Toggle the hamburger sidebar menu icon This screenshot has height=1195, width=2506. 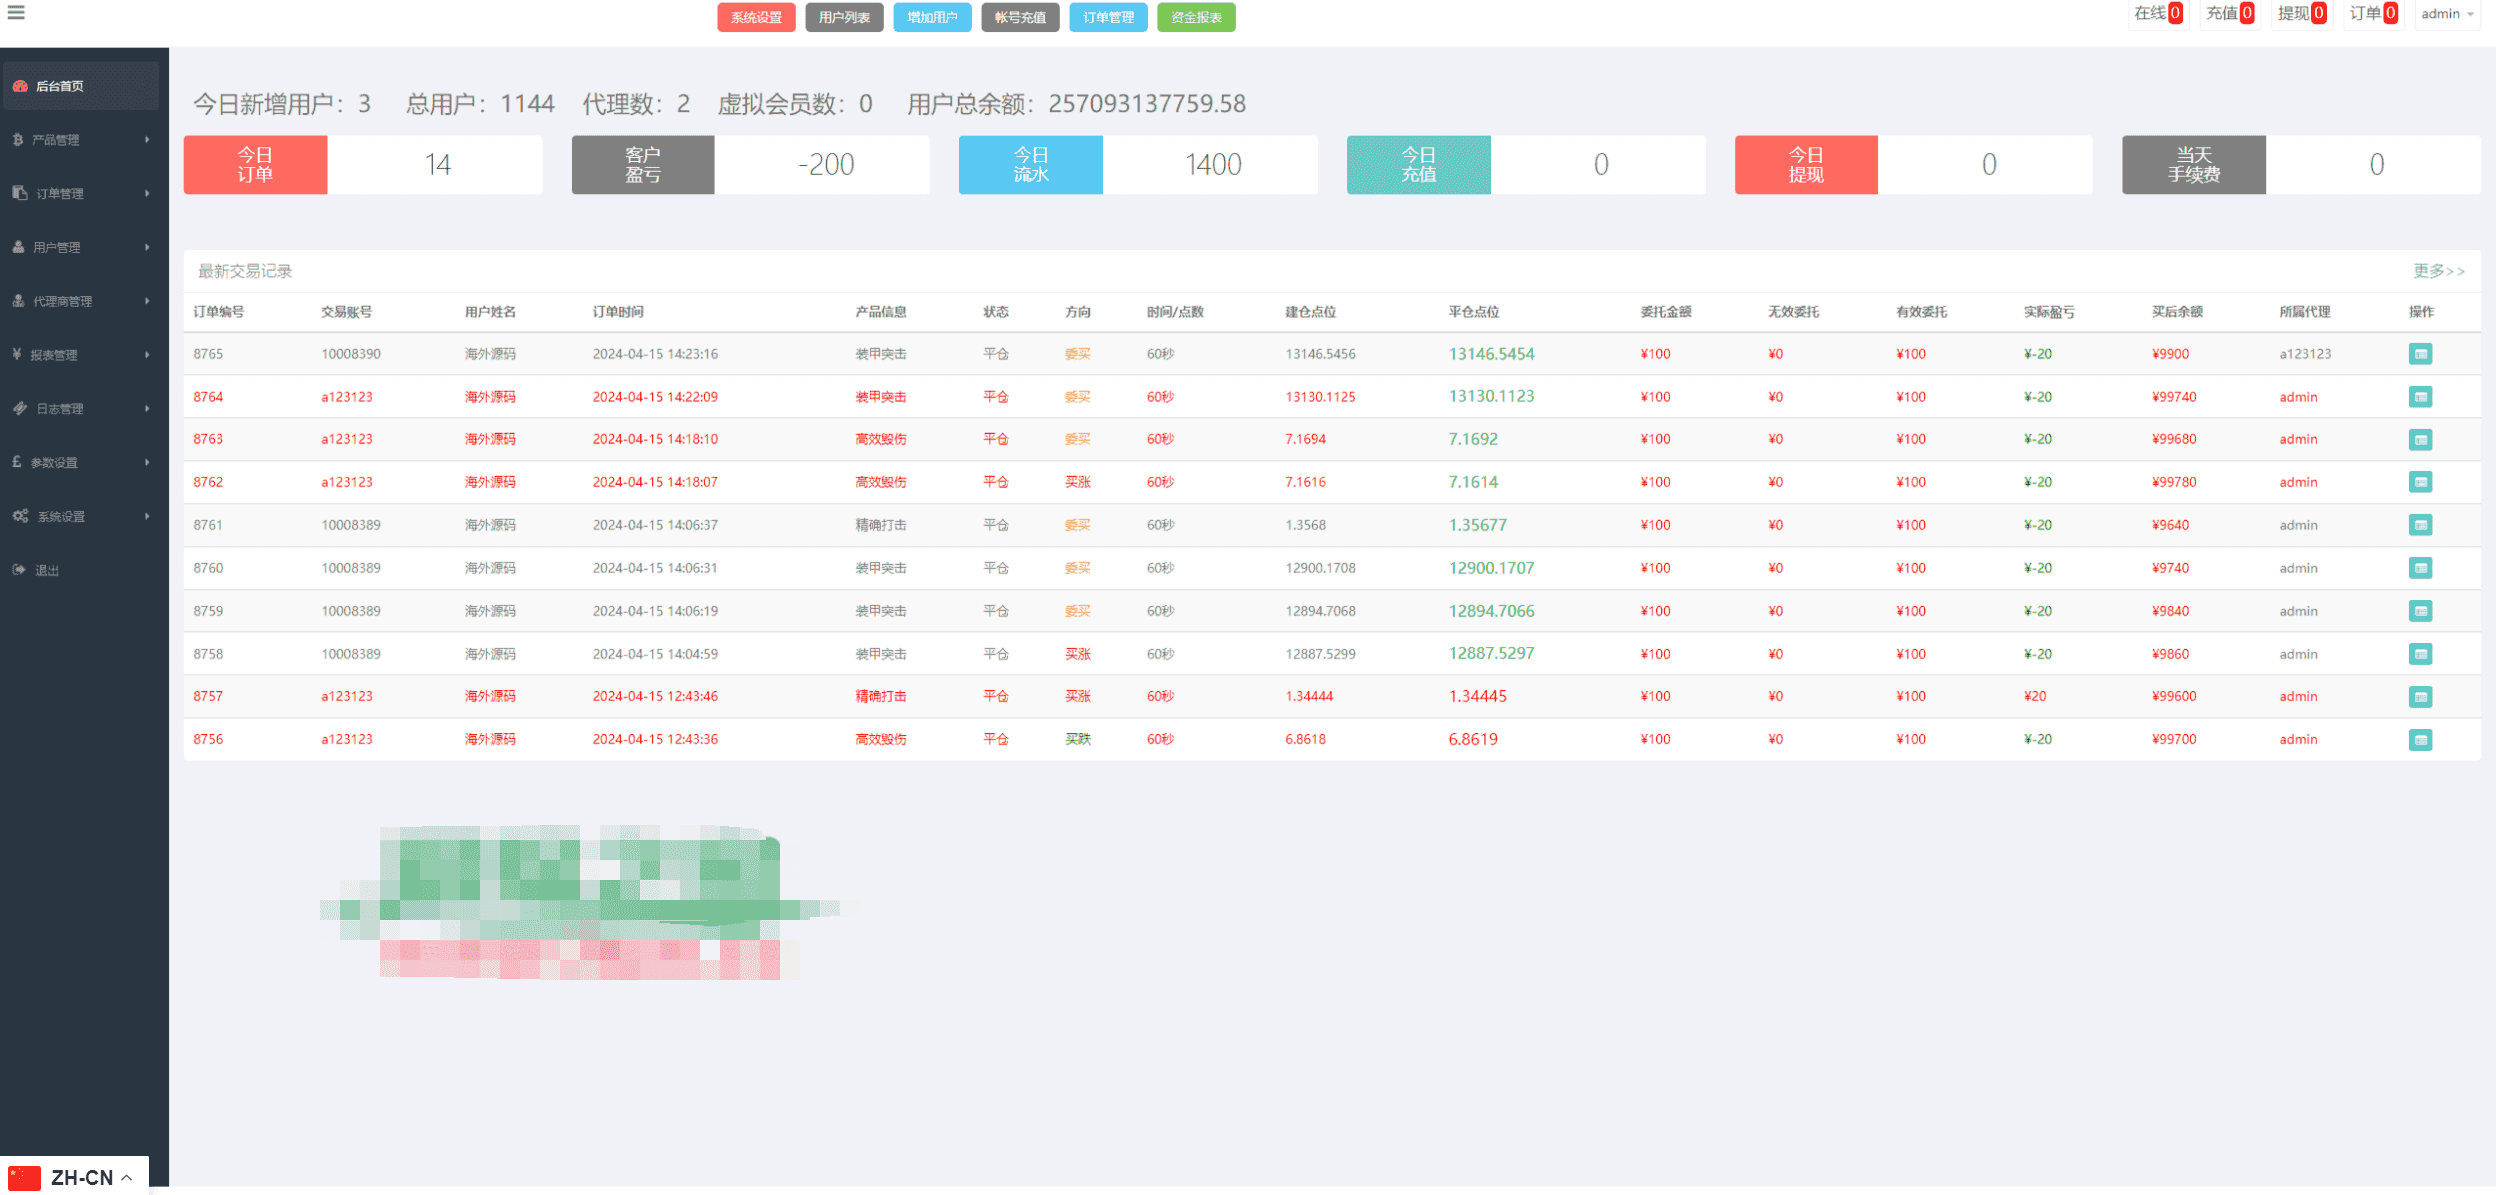point(16,12)
